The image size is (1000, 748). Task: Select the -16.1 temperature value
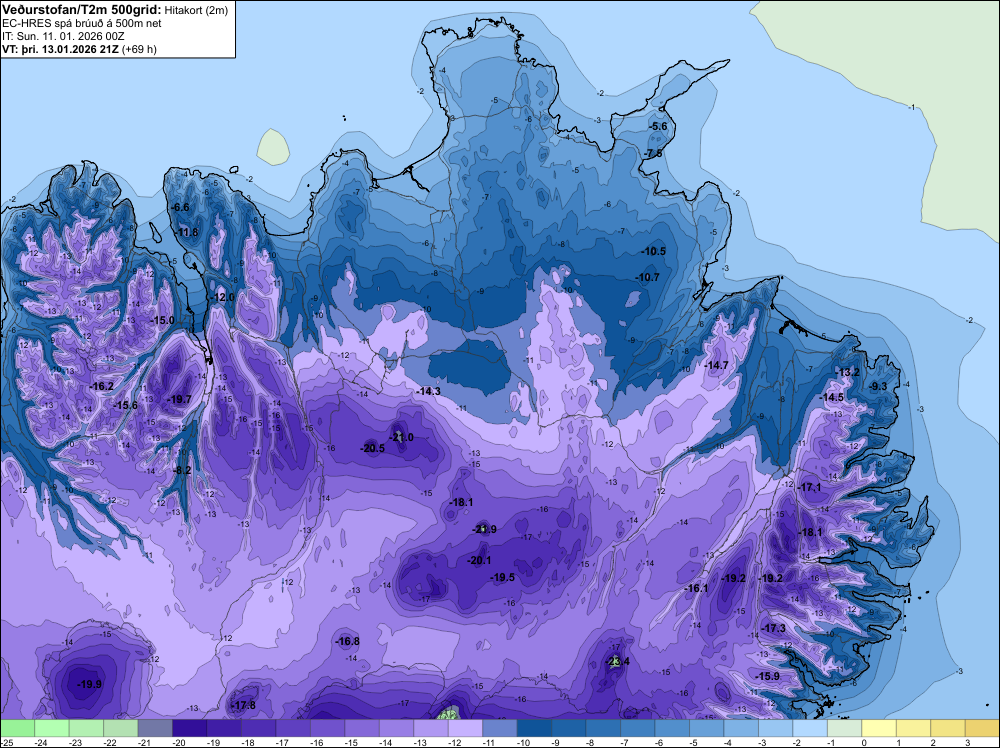pyautogui.click(x=696, y=588)
